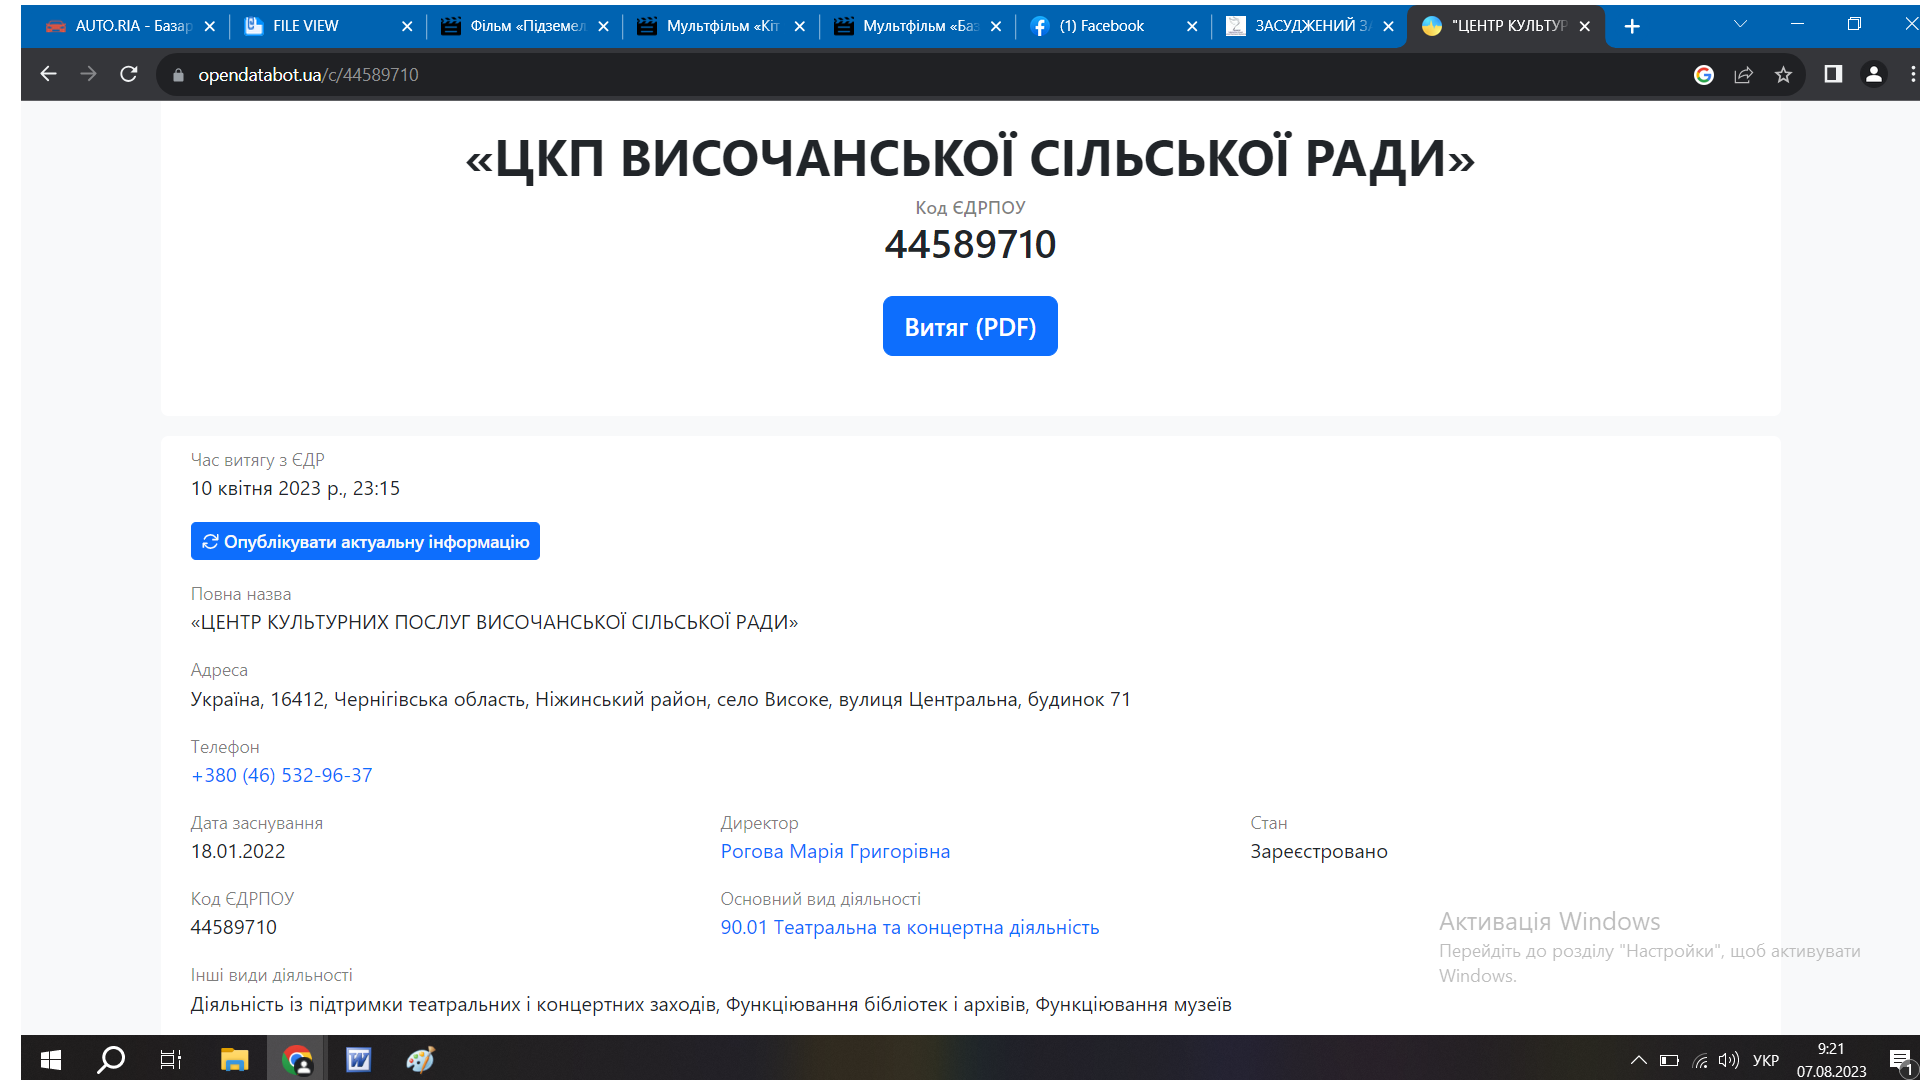Close the AUTO.RIA tab
Viewport: 1920px width, 1080px height.
(x=209, y=27)
